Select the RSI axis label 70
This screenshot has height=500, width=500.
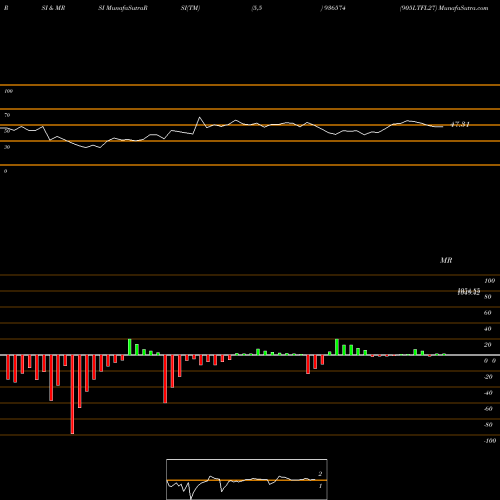(x=7, y=115)
